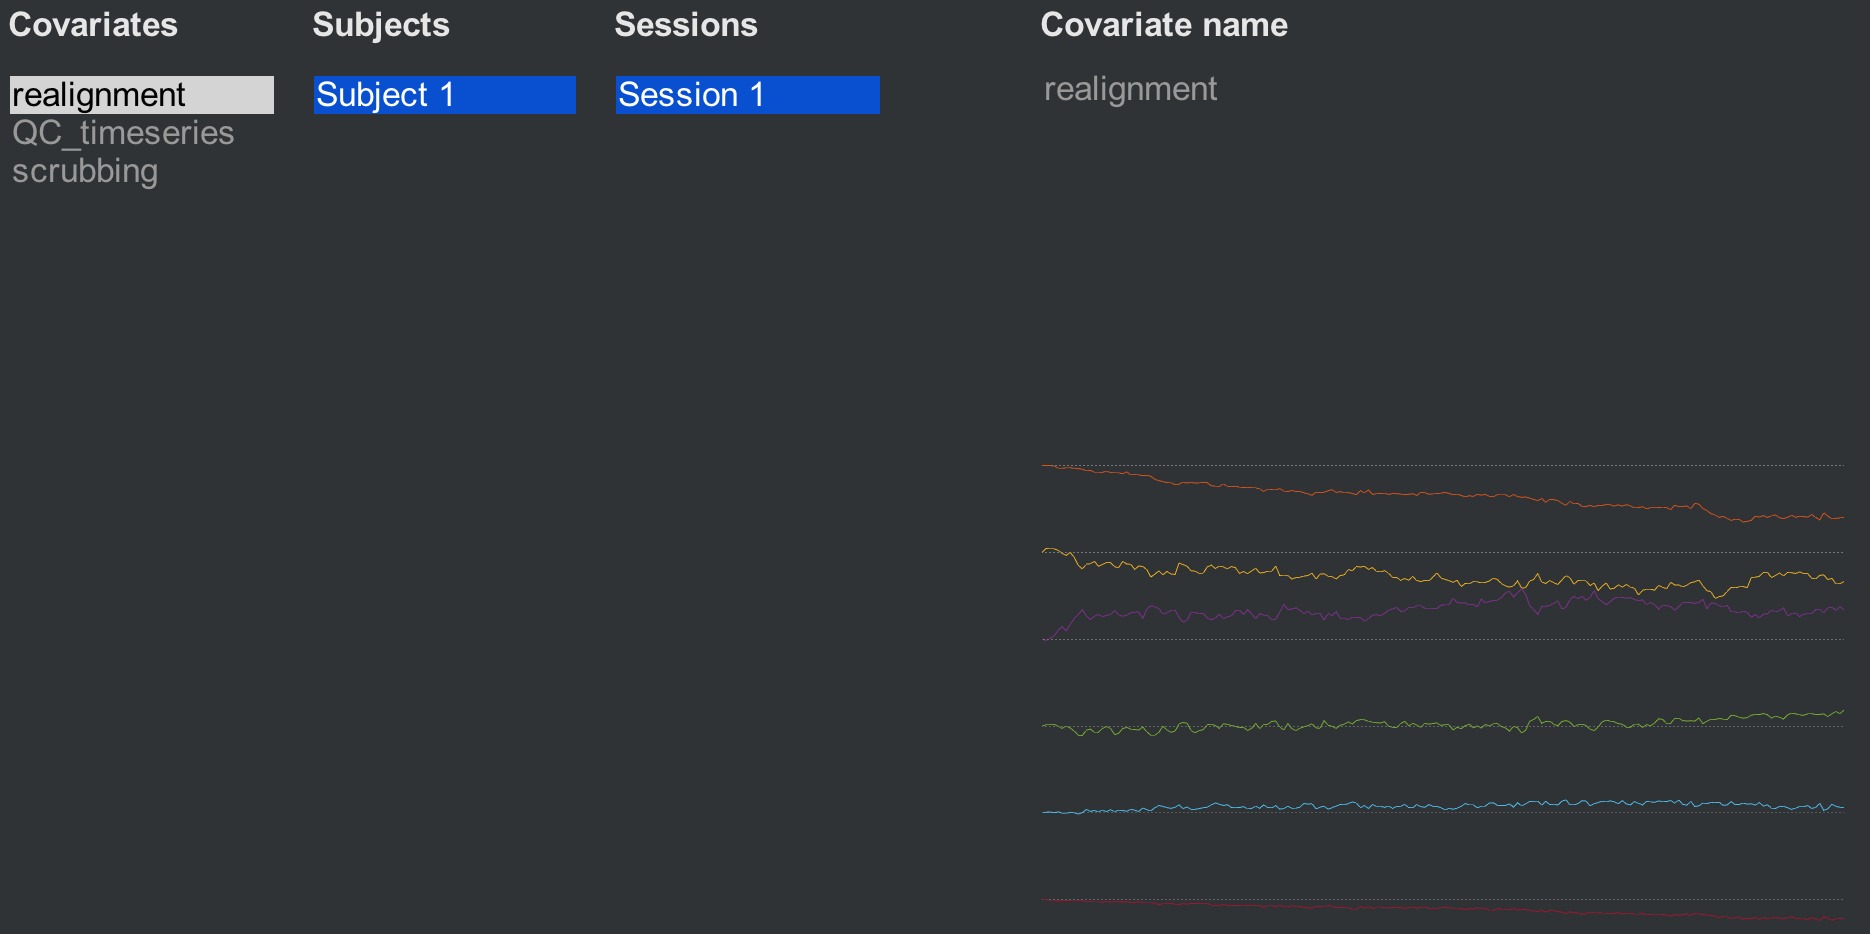Click empty Sessions list area below Session 1
This screenshot has height=934, width=1870.
[748, 520]
